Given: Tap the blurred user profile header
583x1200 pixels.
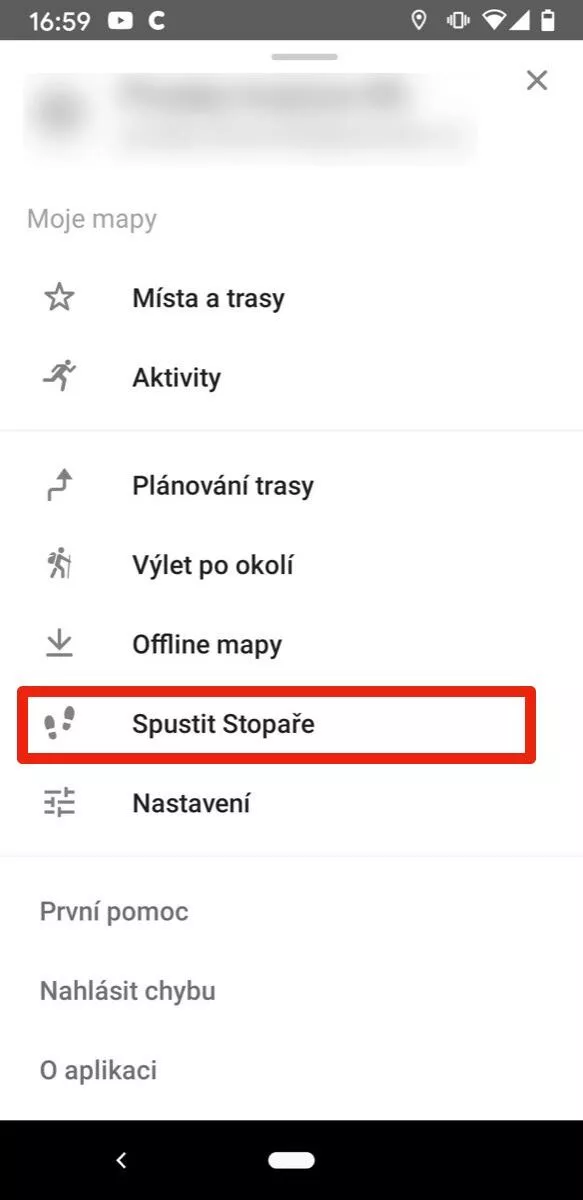Looking at the screenshot, I should [x=250, y=118].
